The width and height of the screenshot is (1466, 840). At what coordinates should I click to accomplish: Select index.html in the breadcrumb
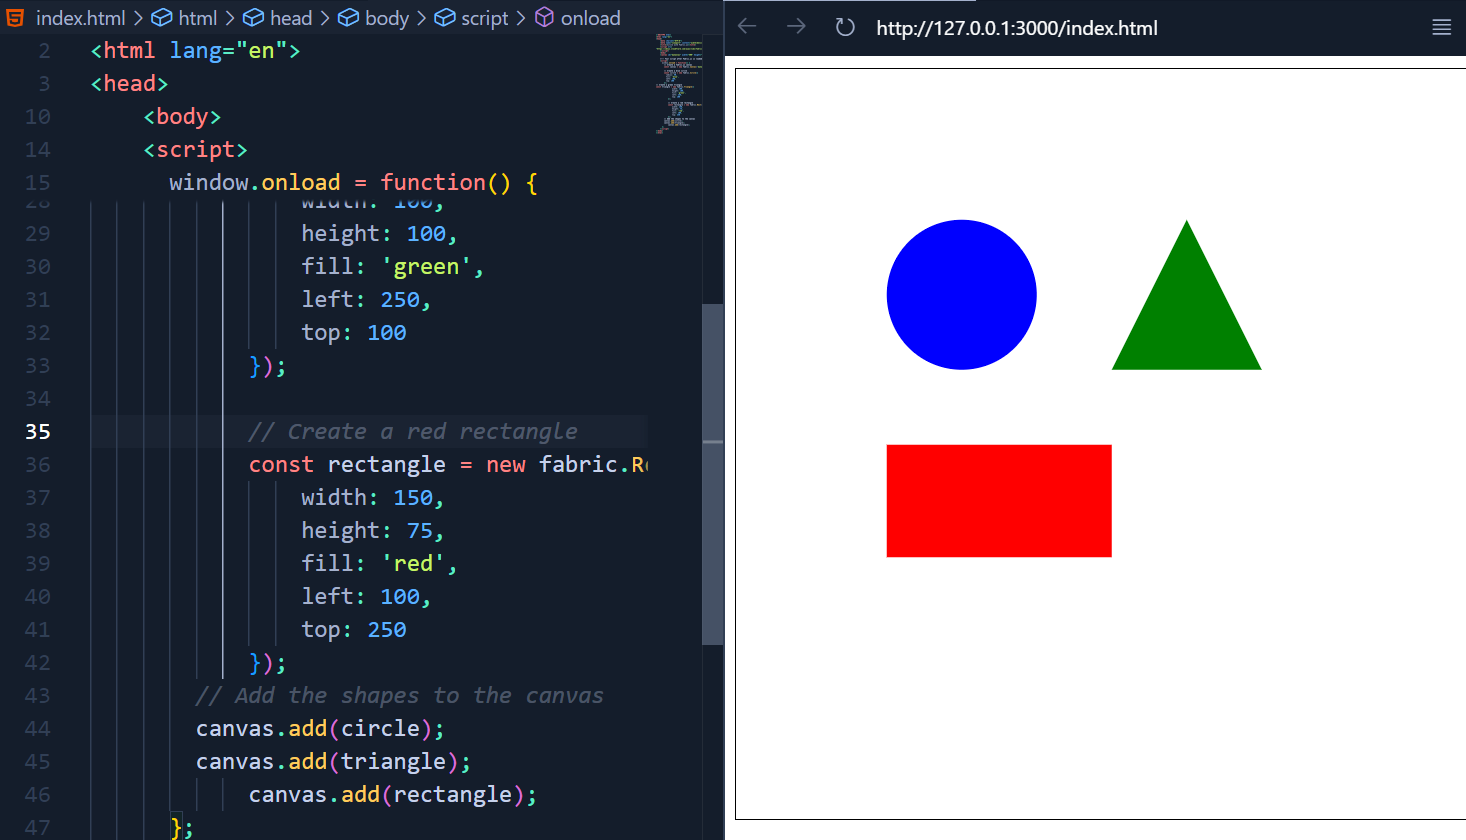tap(80, 18)
